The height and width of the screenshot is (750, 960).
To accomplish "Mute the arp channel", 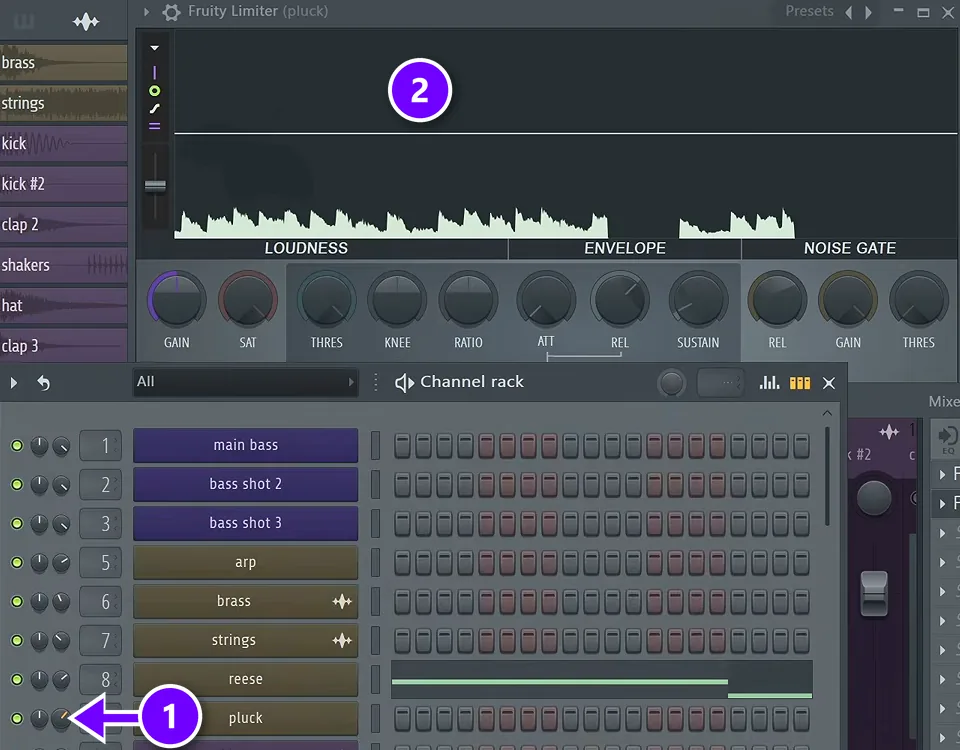I will pos(17,563).
